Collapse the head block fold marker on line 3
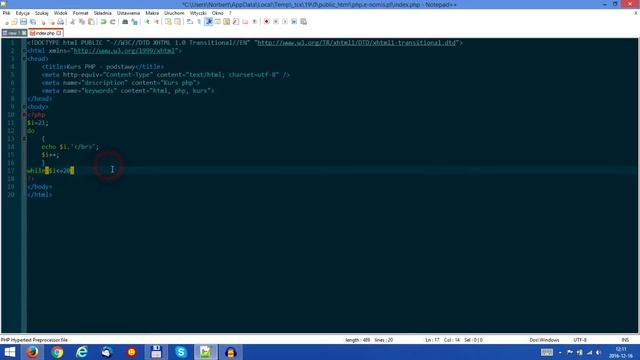Screen dimensions: 640x360 24,59
